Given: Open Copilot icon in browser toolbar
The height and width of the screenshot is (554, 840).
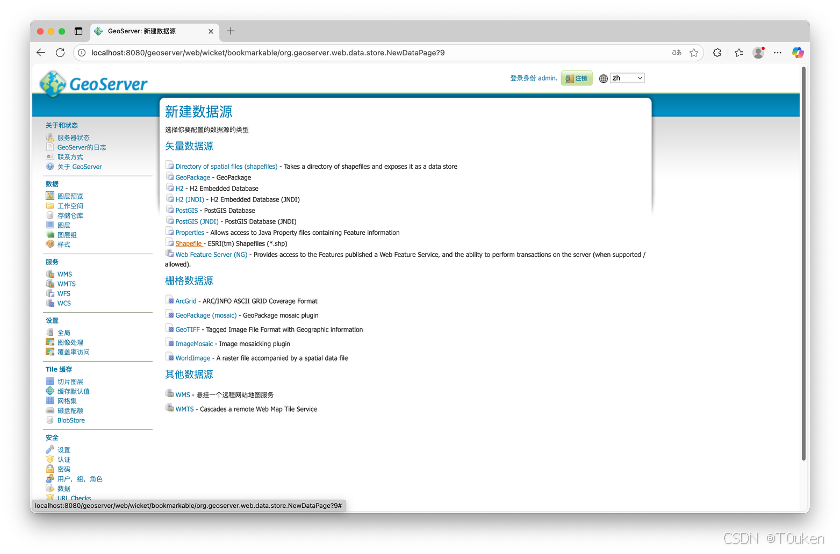Looking at the screenshot, I should click(798, 53).
